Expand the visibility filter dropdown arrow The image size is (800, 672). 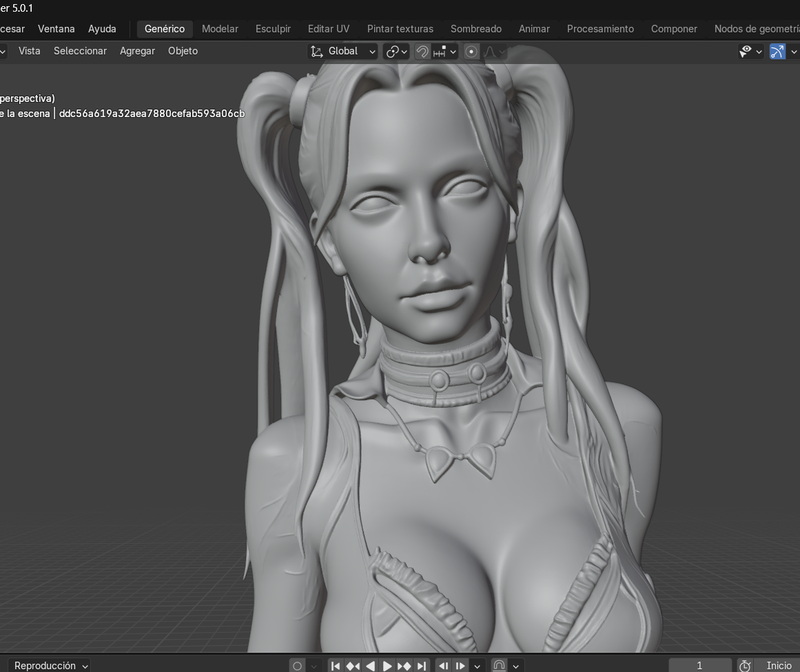pyautogui.click(x=759, y=52)
